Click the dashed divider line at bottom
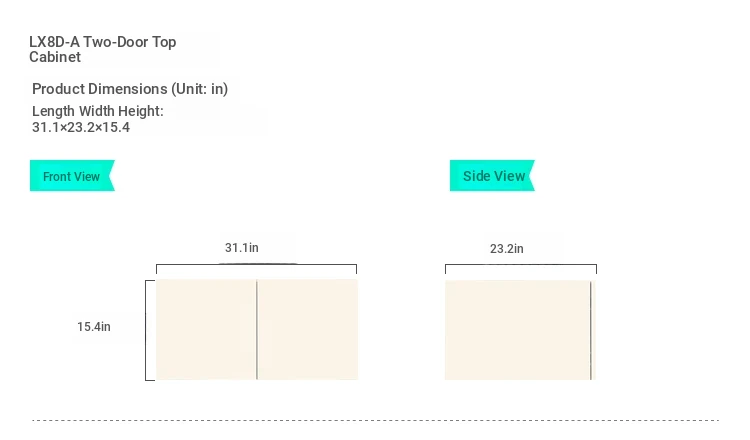 375,420
